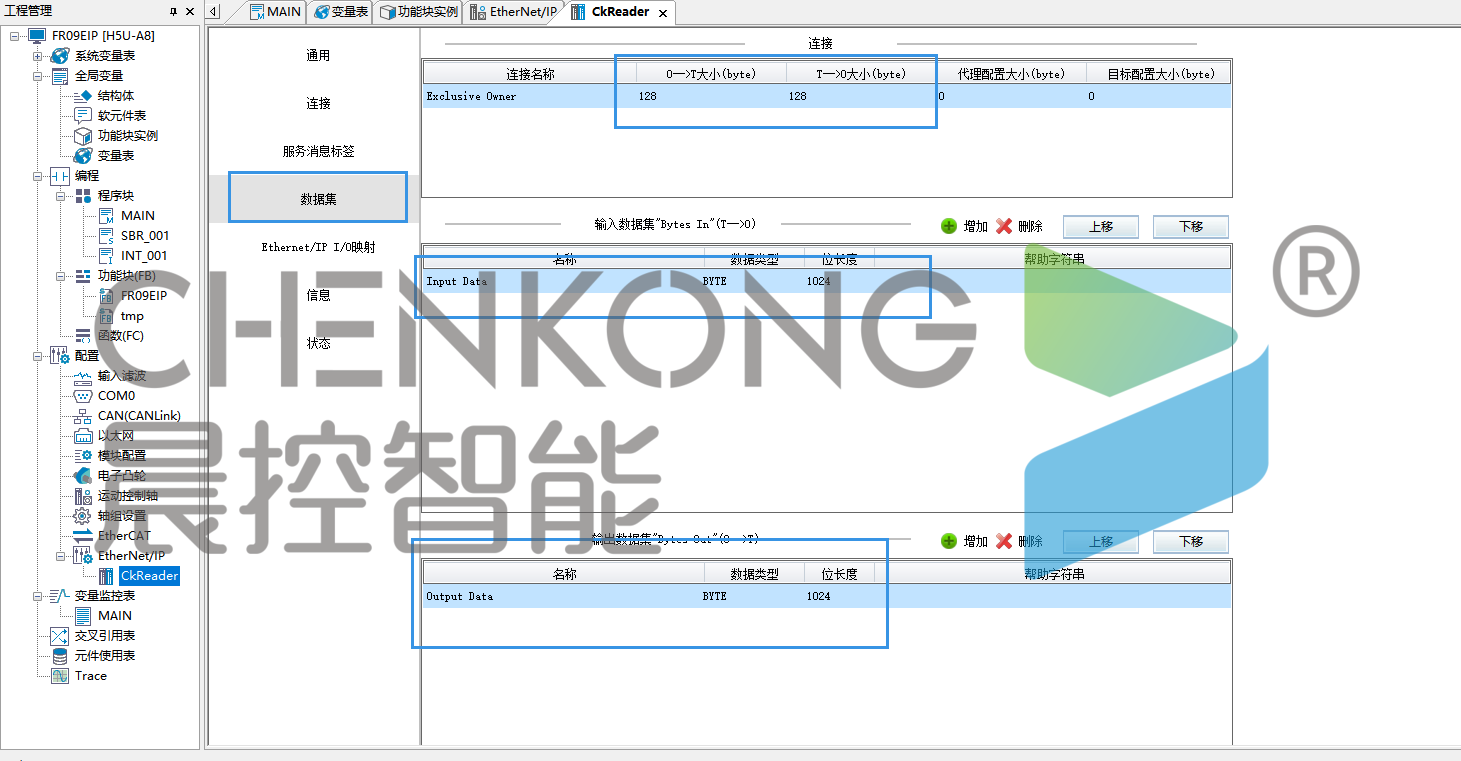Viewport: 1461px width, 761px height.
Task: Open the 连接 settings page
Action: click(318, 104)
